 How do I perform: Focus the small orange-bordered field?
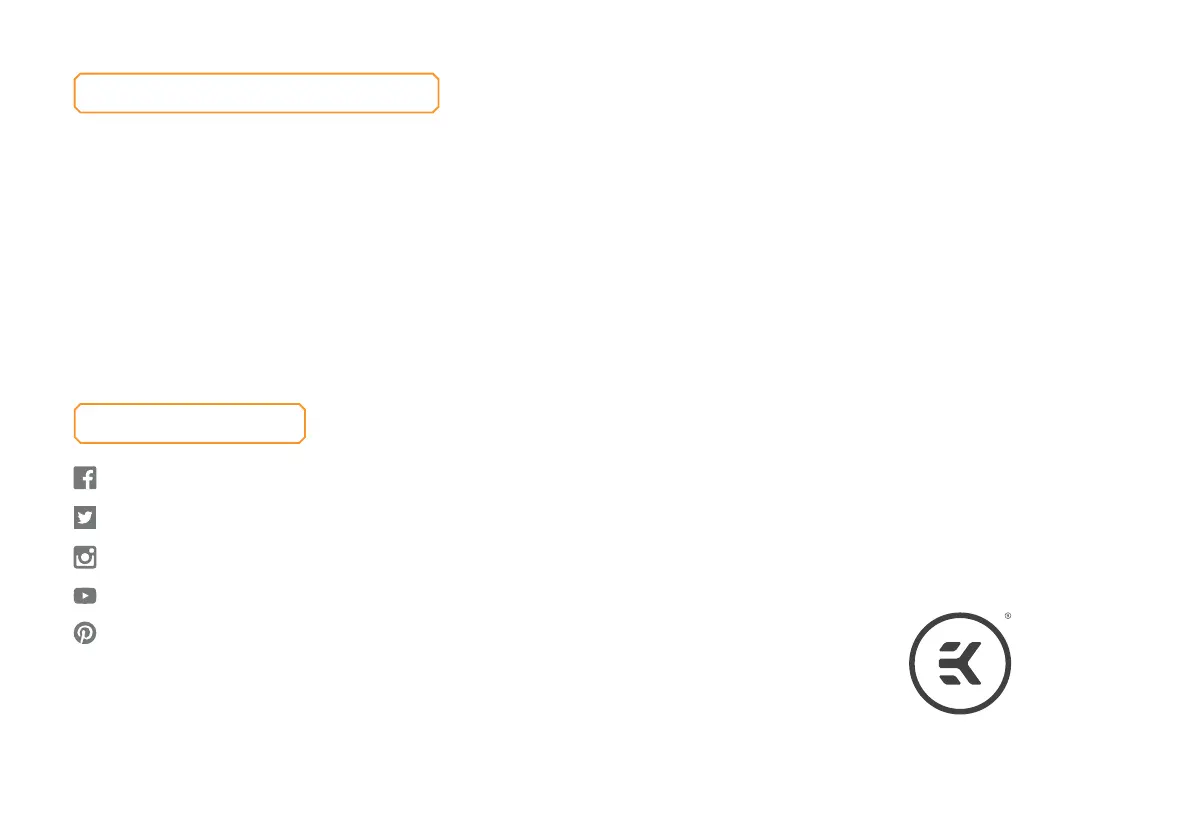[x=189, y=424]
